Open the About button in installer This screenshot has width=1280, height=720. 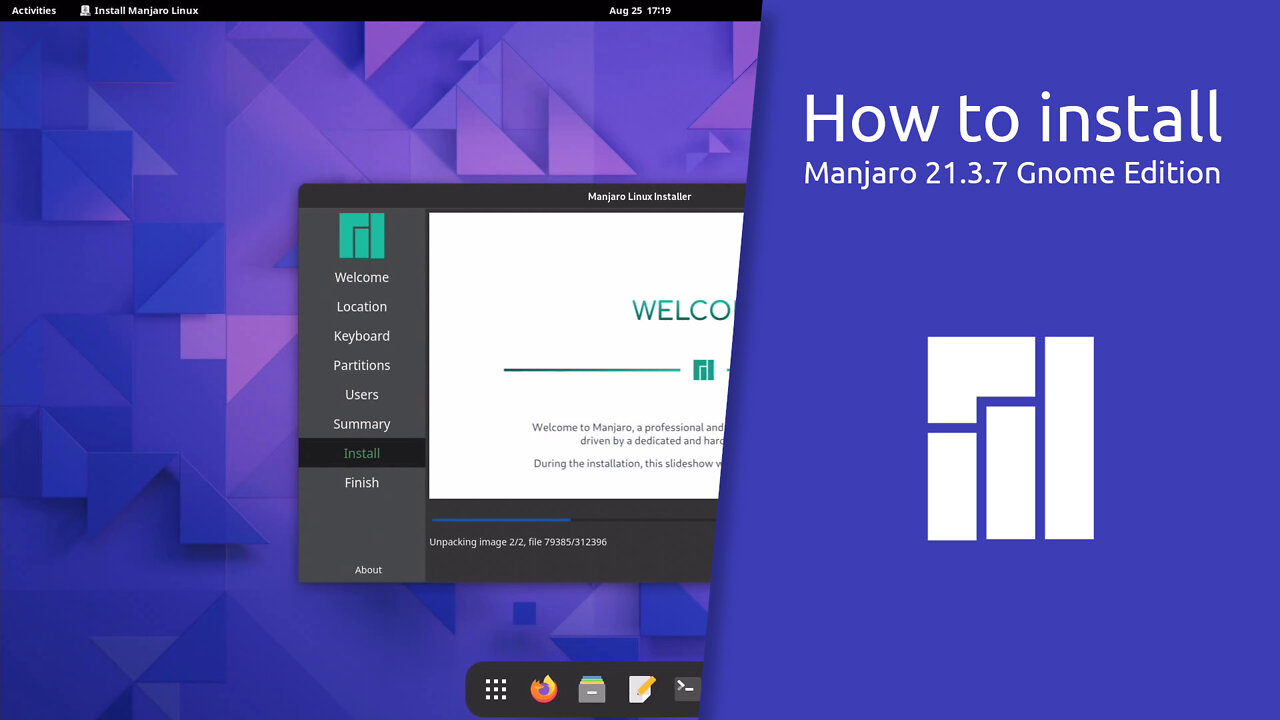click(368, 570)
